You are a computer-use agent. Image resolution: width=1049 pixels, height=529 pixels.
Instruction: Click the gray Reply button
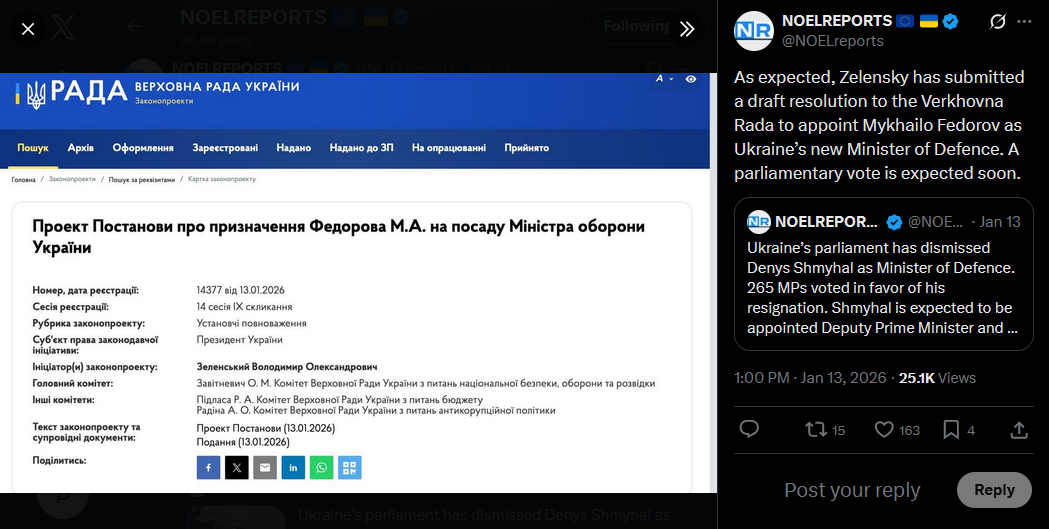point(994,490)
